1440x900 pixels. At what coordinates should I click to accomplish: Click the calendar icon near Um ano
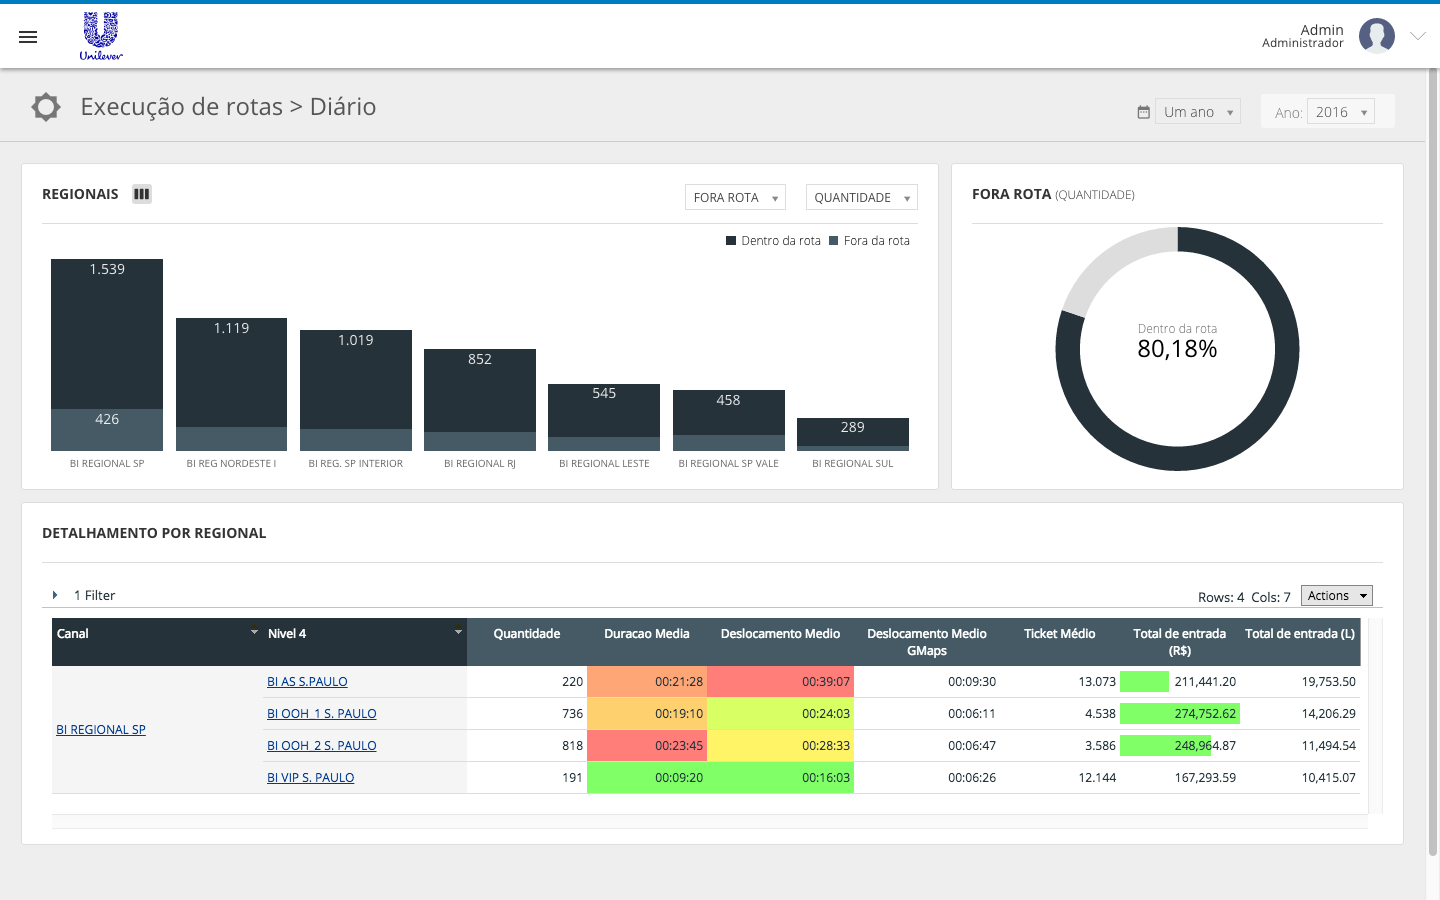click(x=1144, y=112)
